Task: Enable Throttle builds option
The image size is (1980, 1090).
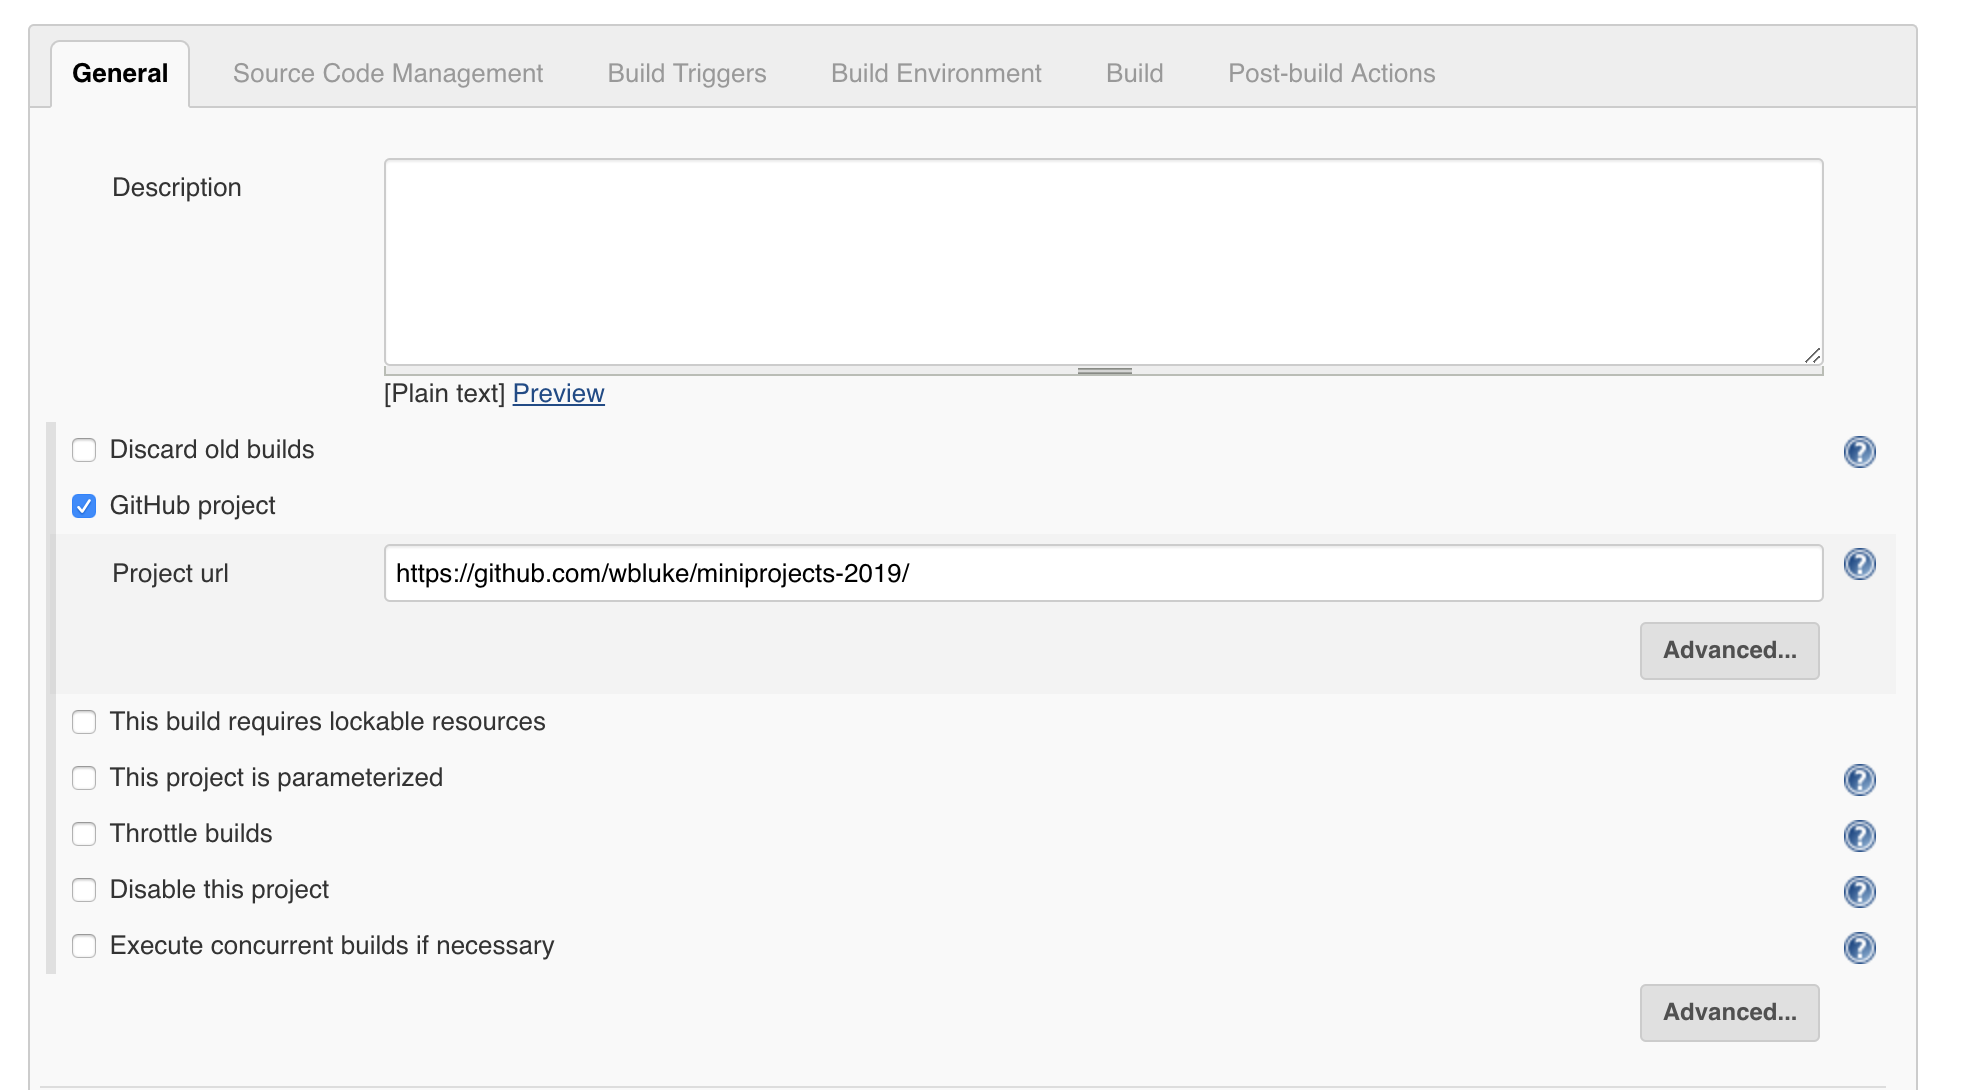Action: [x=84, y=834]
